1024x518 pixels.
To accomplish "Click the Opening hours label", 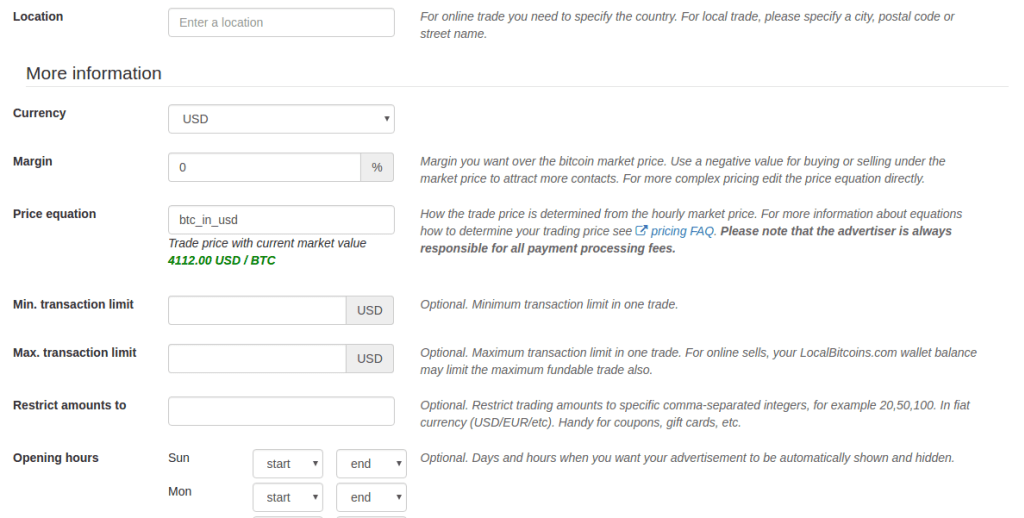I will click(56, 458).
